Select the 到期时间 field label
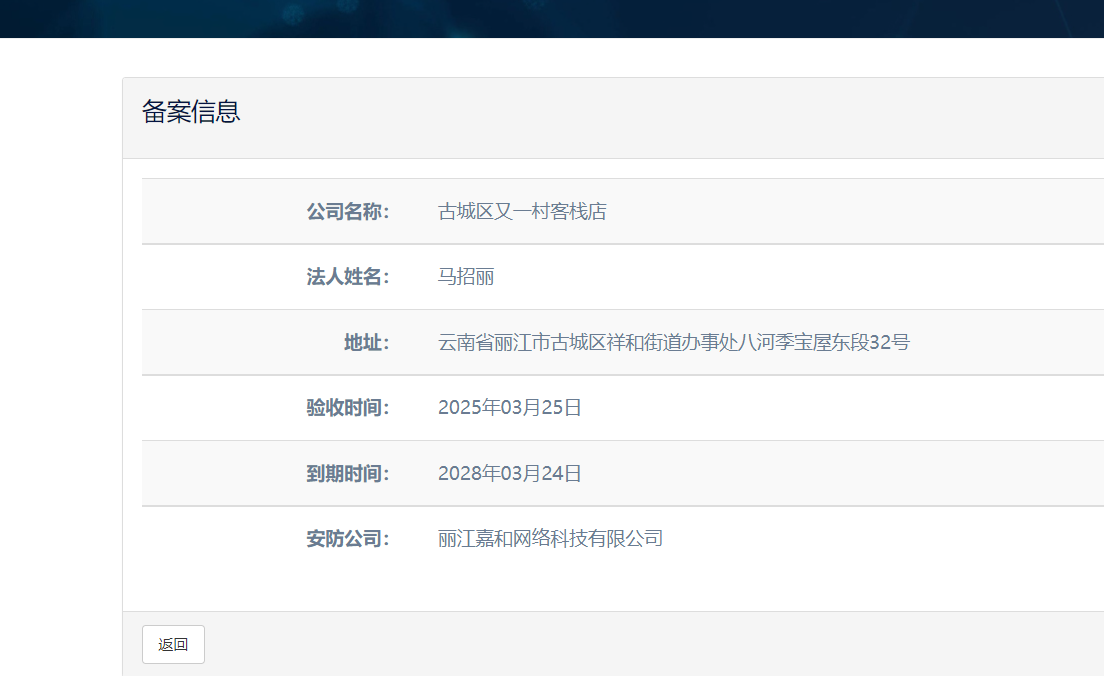The width and height of the screenshot is (1104, 676). tap(347, 474)
